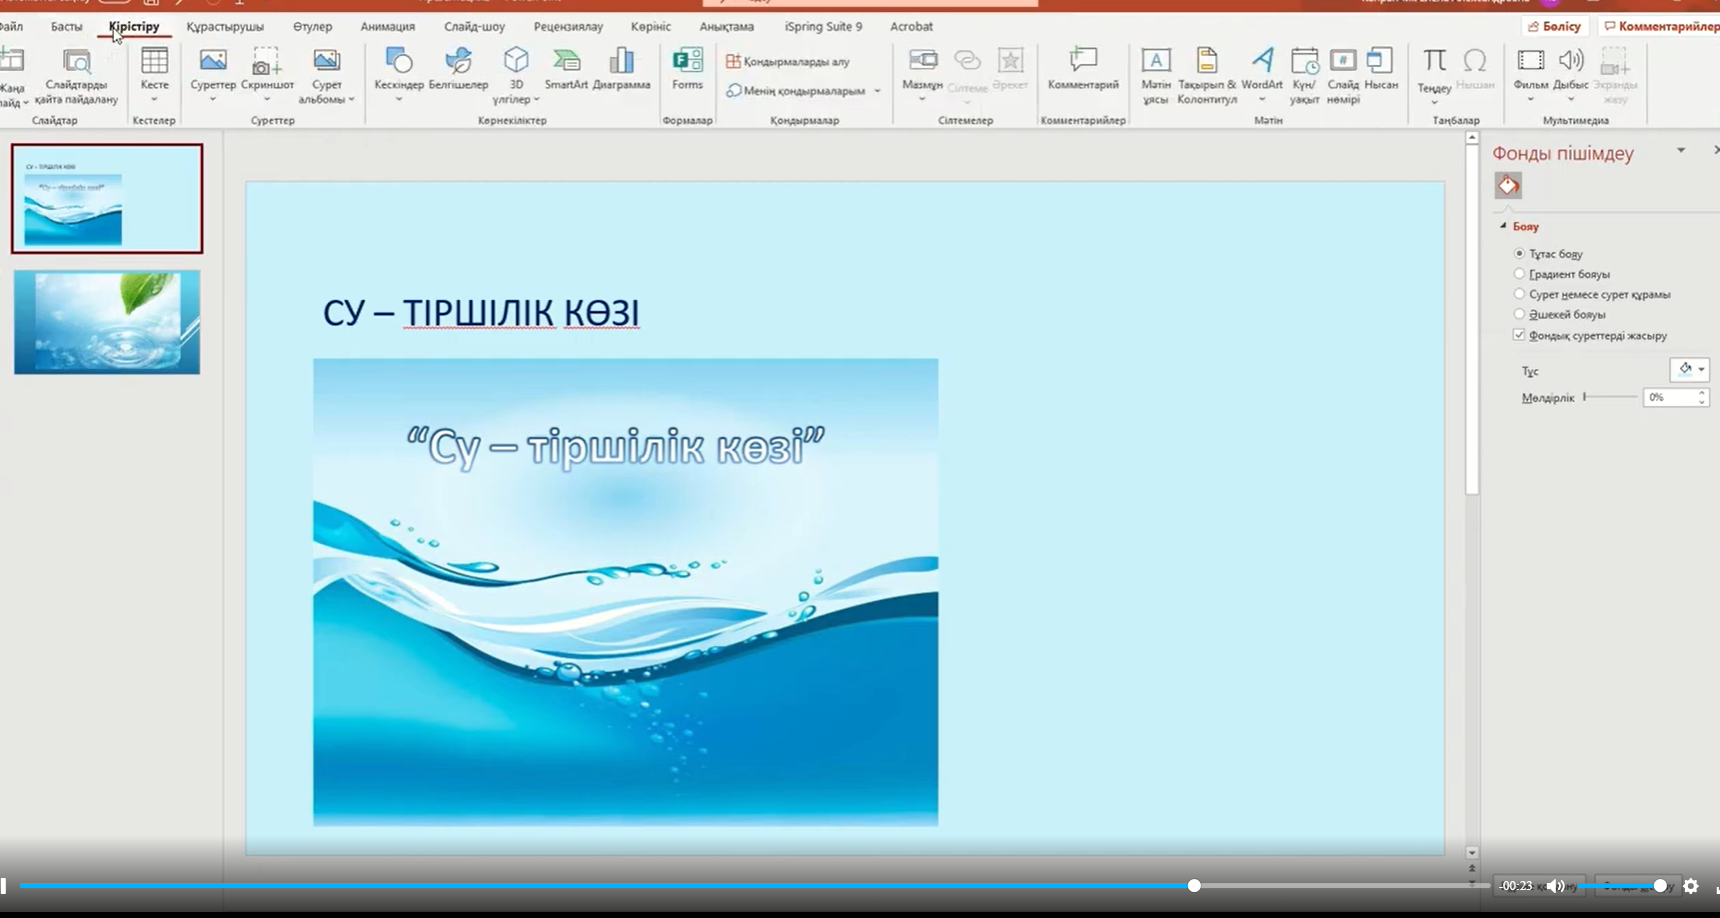Click the WordArt icon
The image size is (1720, 918).
[x=1262, y=69]
